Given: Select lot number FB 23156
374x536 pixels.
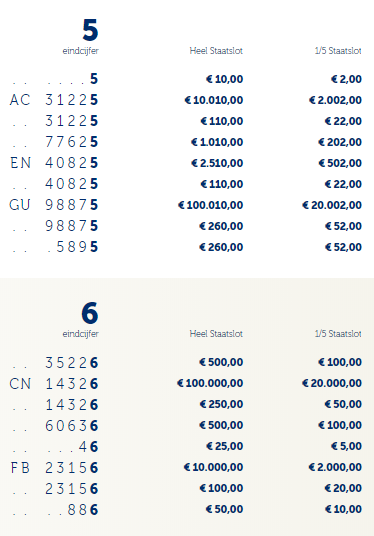Looking at the screenshot, I should [x=54, y=468].
